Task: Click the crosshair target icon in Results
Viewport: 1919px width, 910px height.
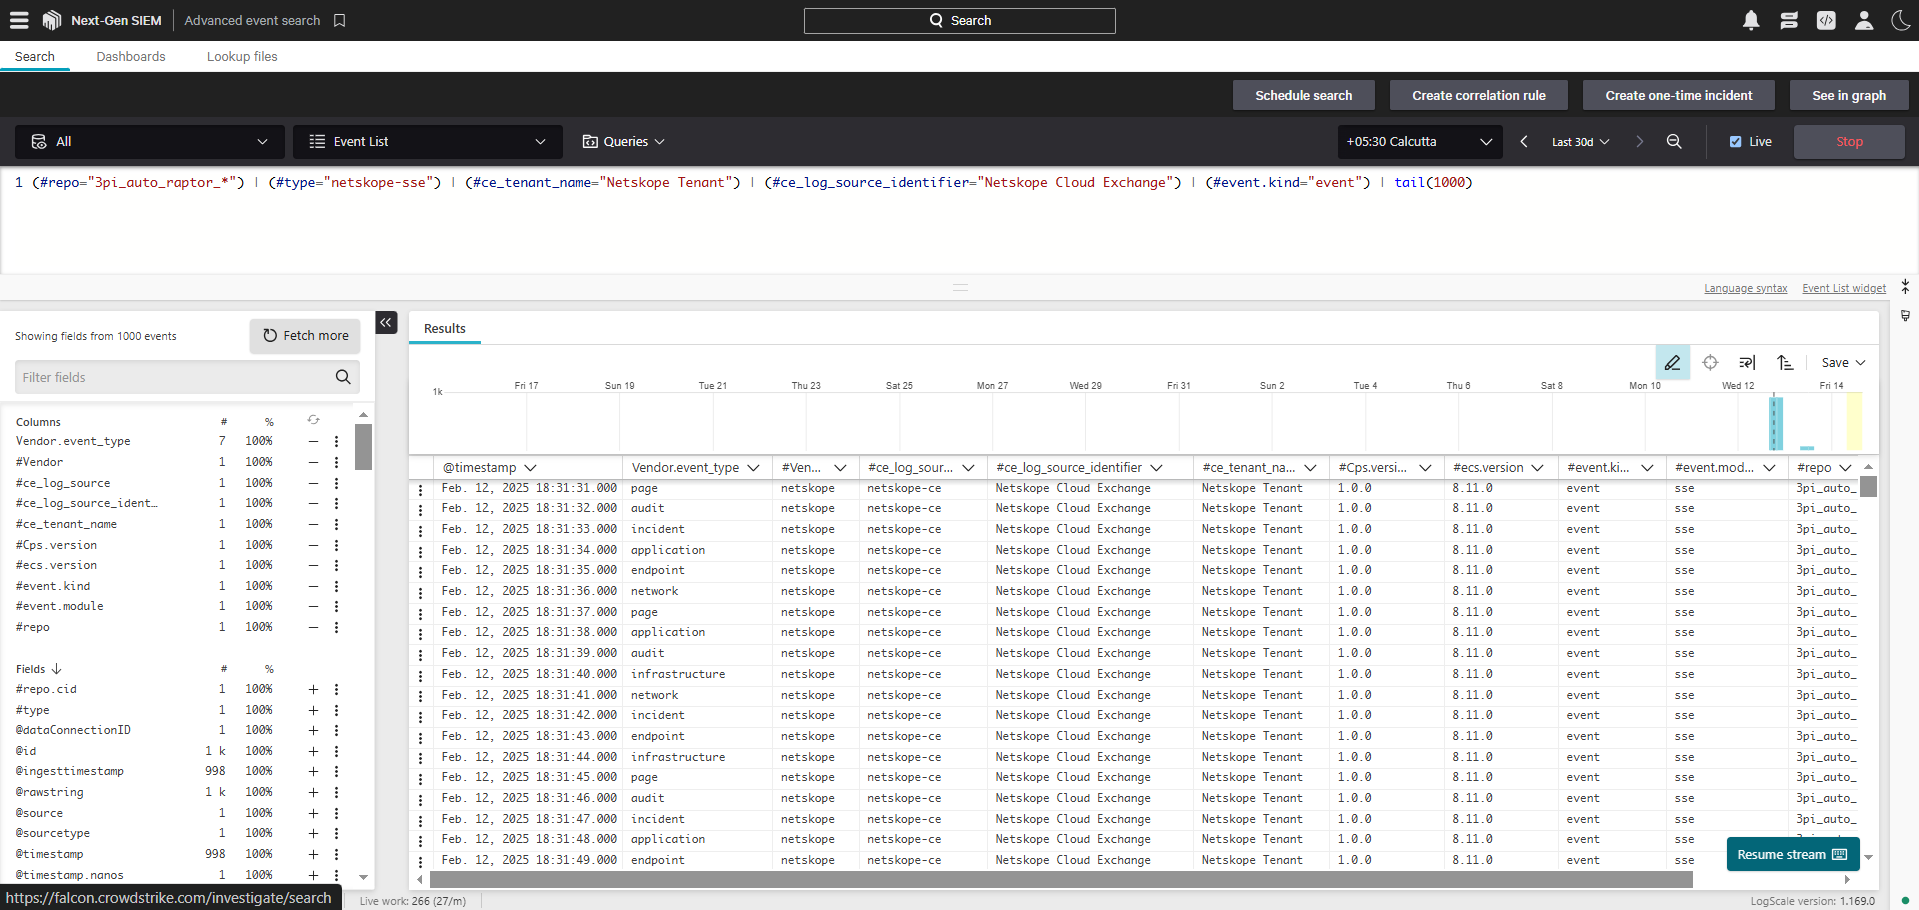Action: point(1710,363)
